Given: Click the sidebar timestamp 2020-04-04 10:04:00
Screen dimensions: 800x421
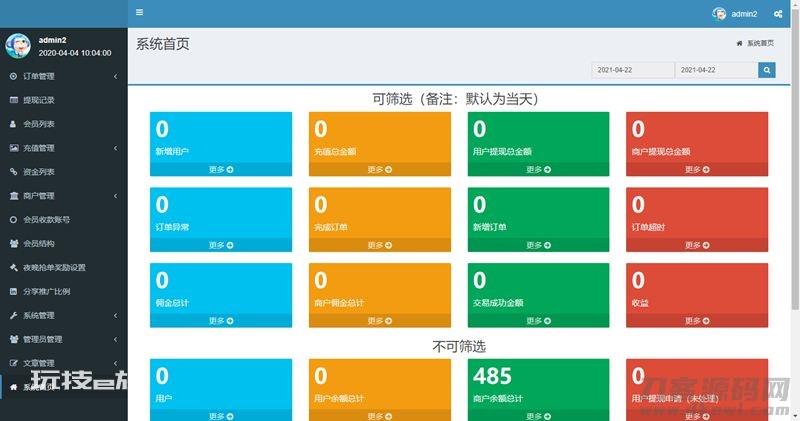Looking at the screenshot, I should (x=75, y=53).
